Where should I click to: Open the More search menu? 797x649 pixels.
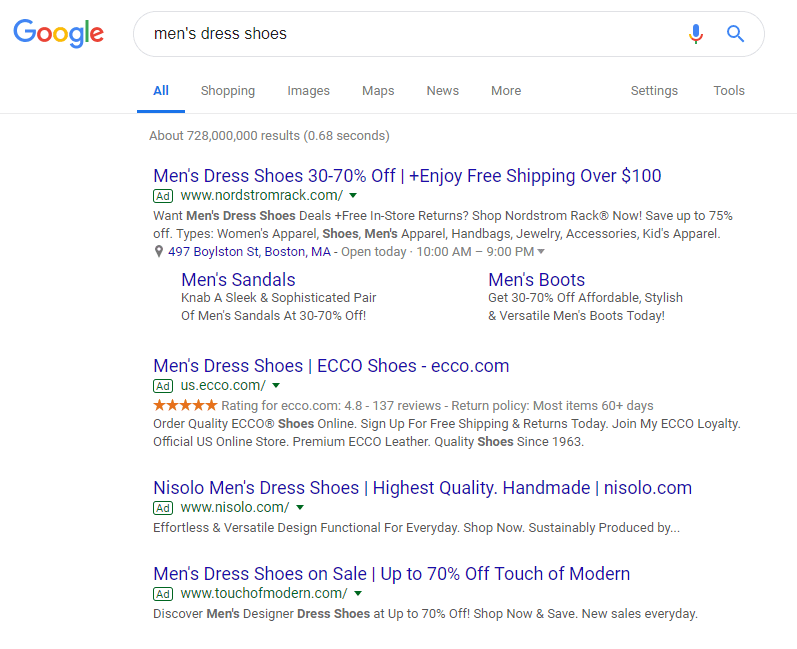click(506, 90)
